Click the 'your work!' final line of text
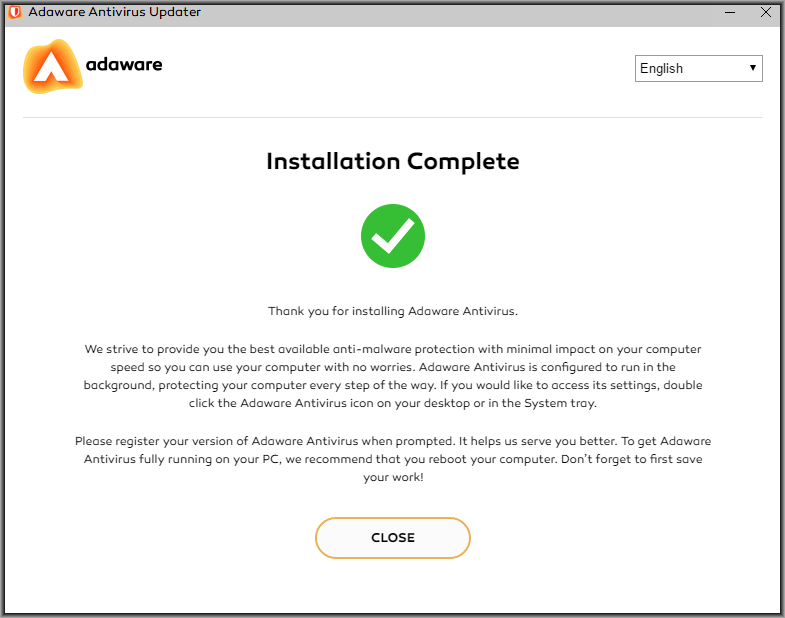 (393, 477)
